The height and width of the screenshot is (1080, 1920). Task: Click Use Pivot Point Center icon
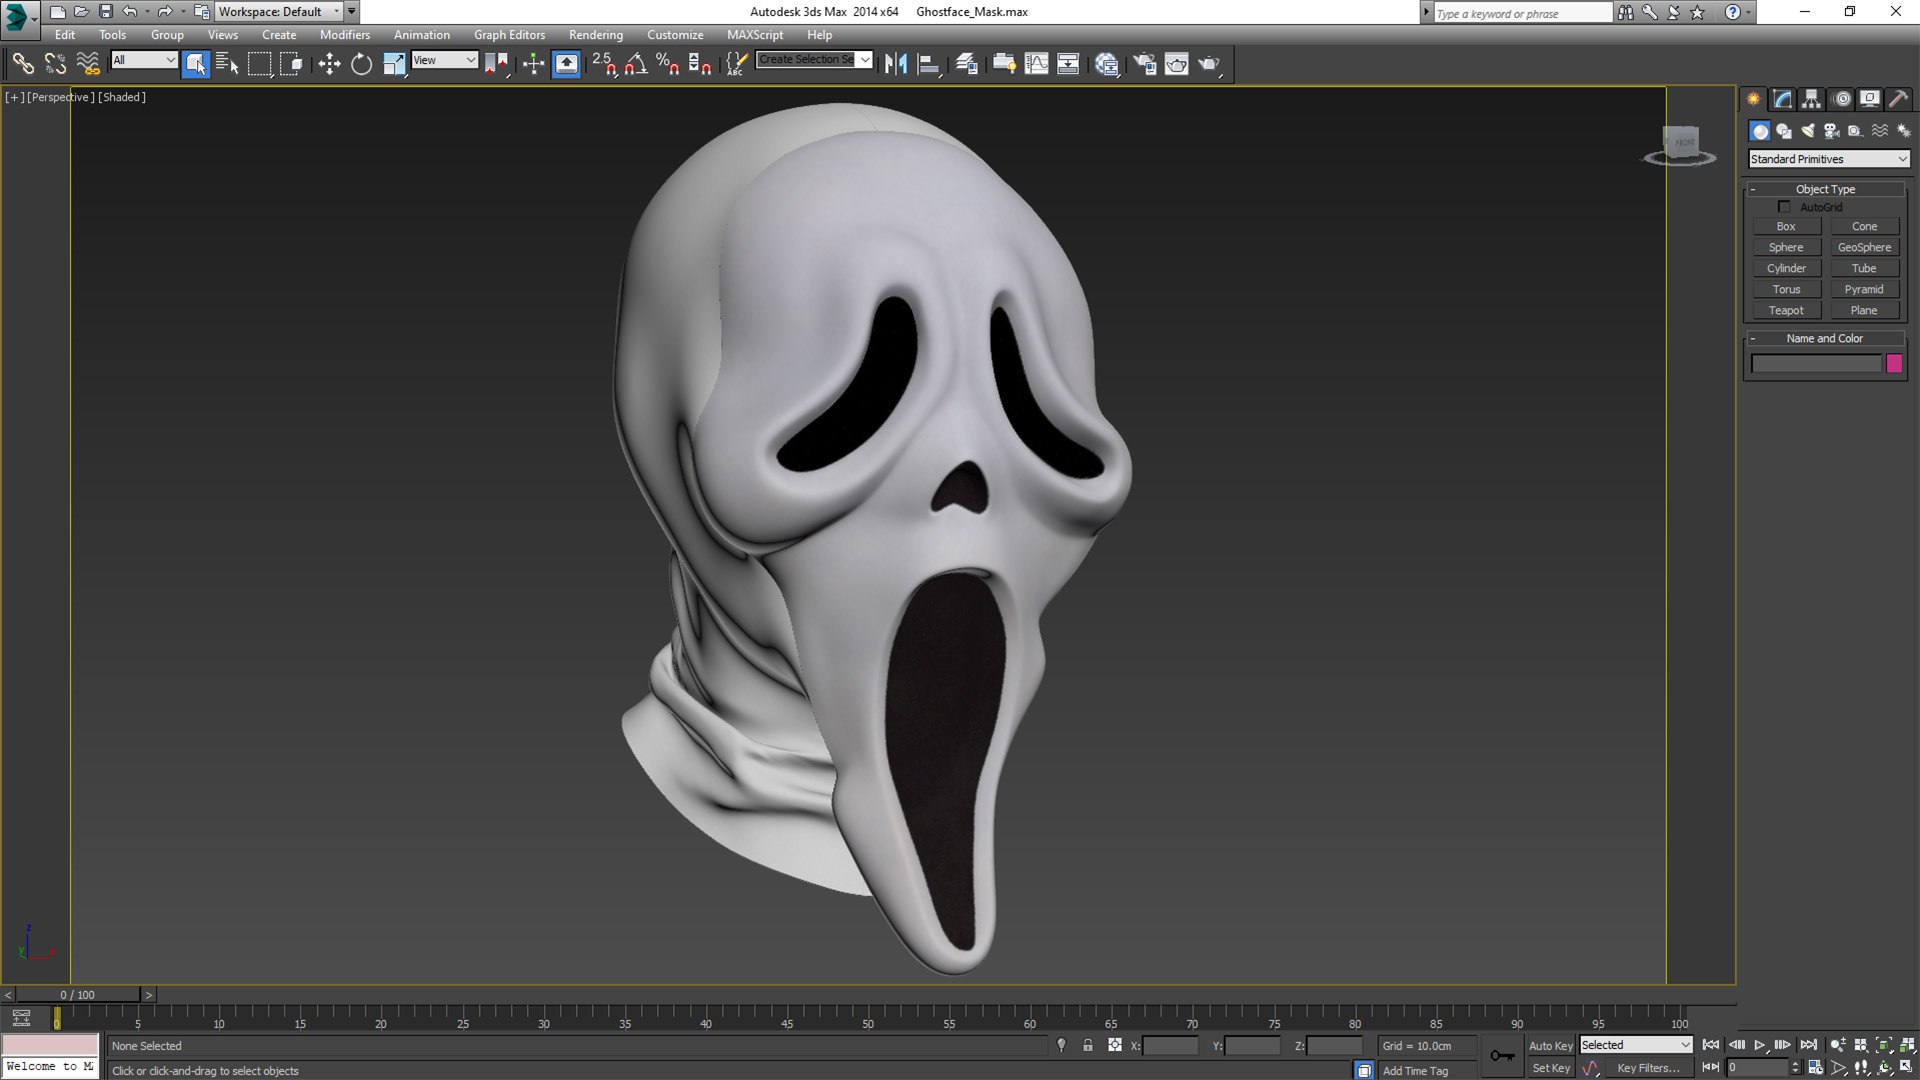(496, 64)
